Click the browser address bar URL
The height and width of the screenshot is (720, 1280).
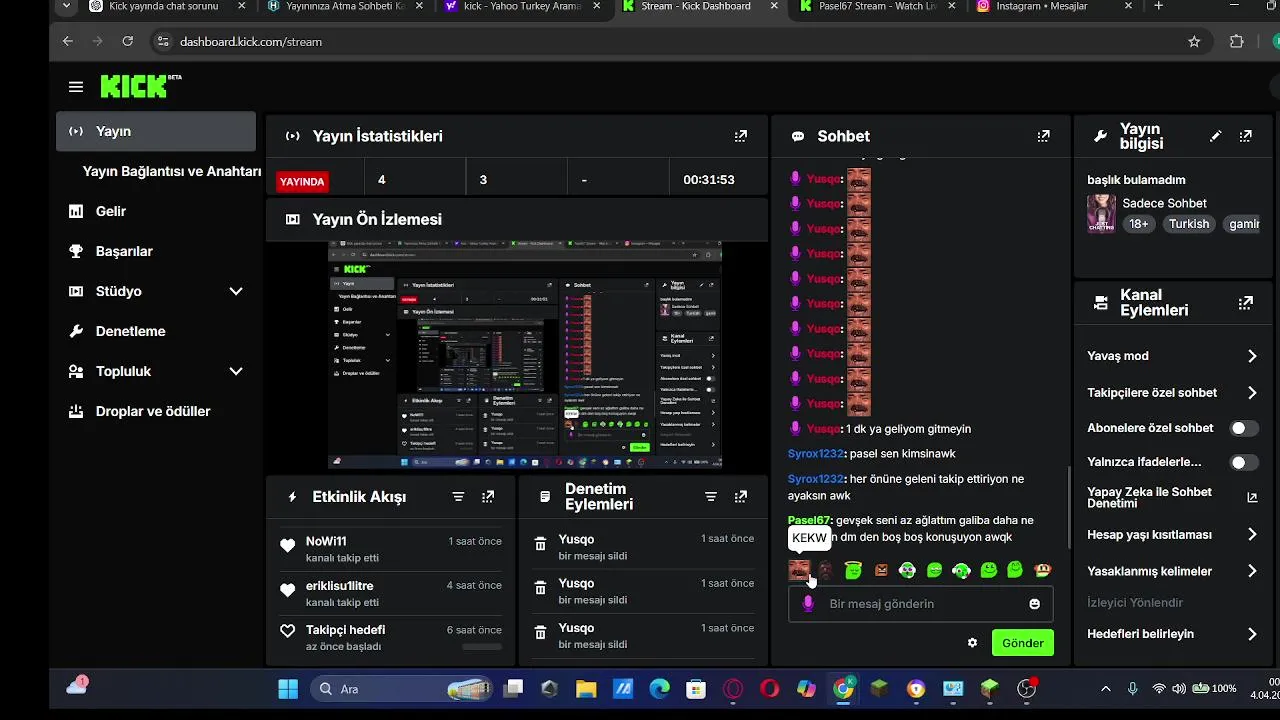pos(251,42)
